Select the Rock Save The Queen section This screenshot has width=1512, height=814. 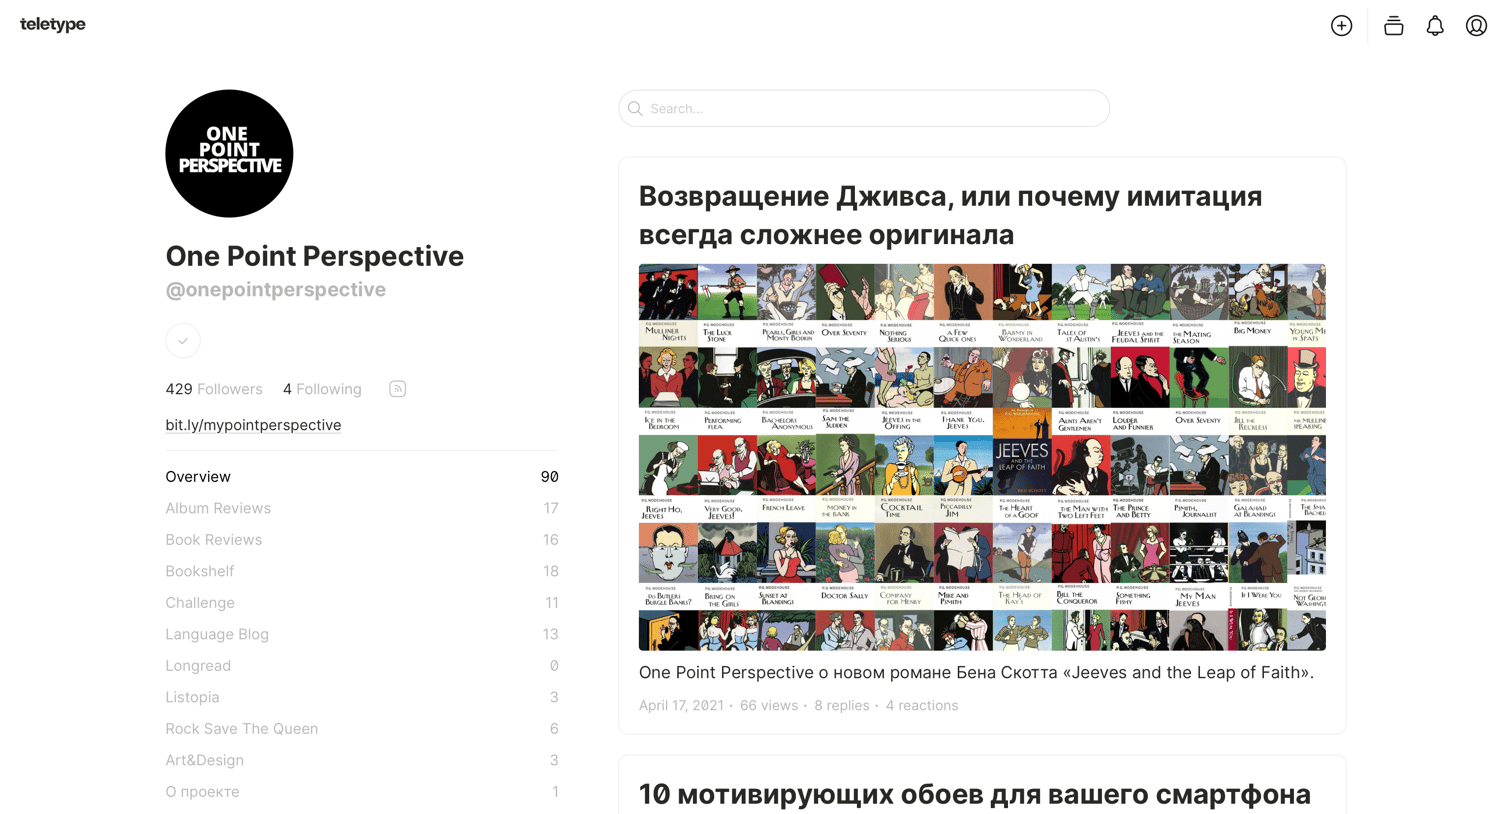[362, 729]
